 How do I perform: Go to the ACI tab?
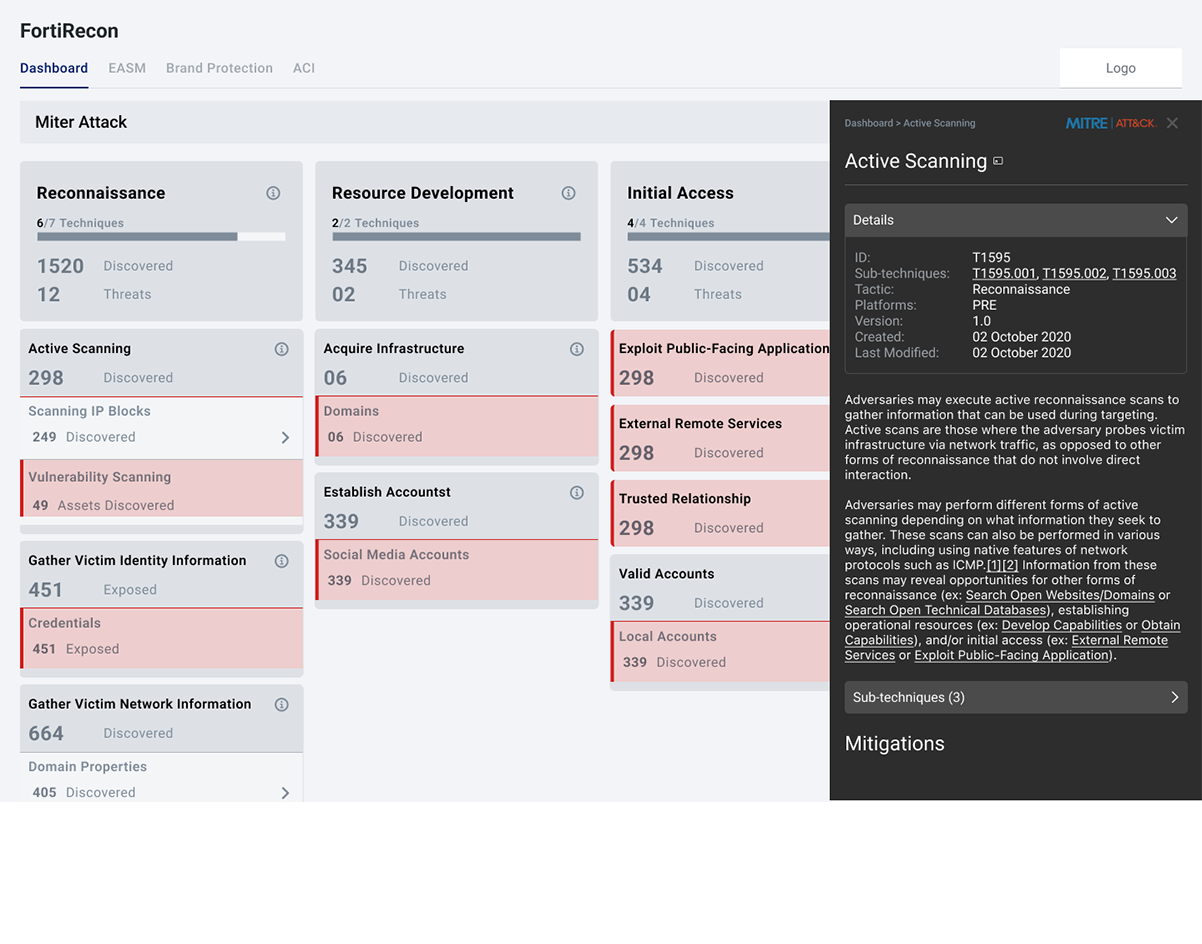click(x=304, y=68)
